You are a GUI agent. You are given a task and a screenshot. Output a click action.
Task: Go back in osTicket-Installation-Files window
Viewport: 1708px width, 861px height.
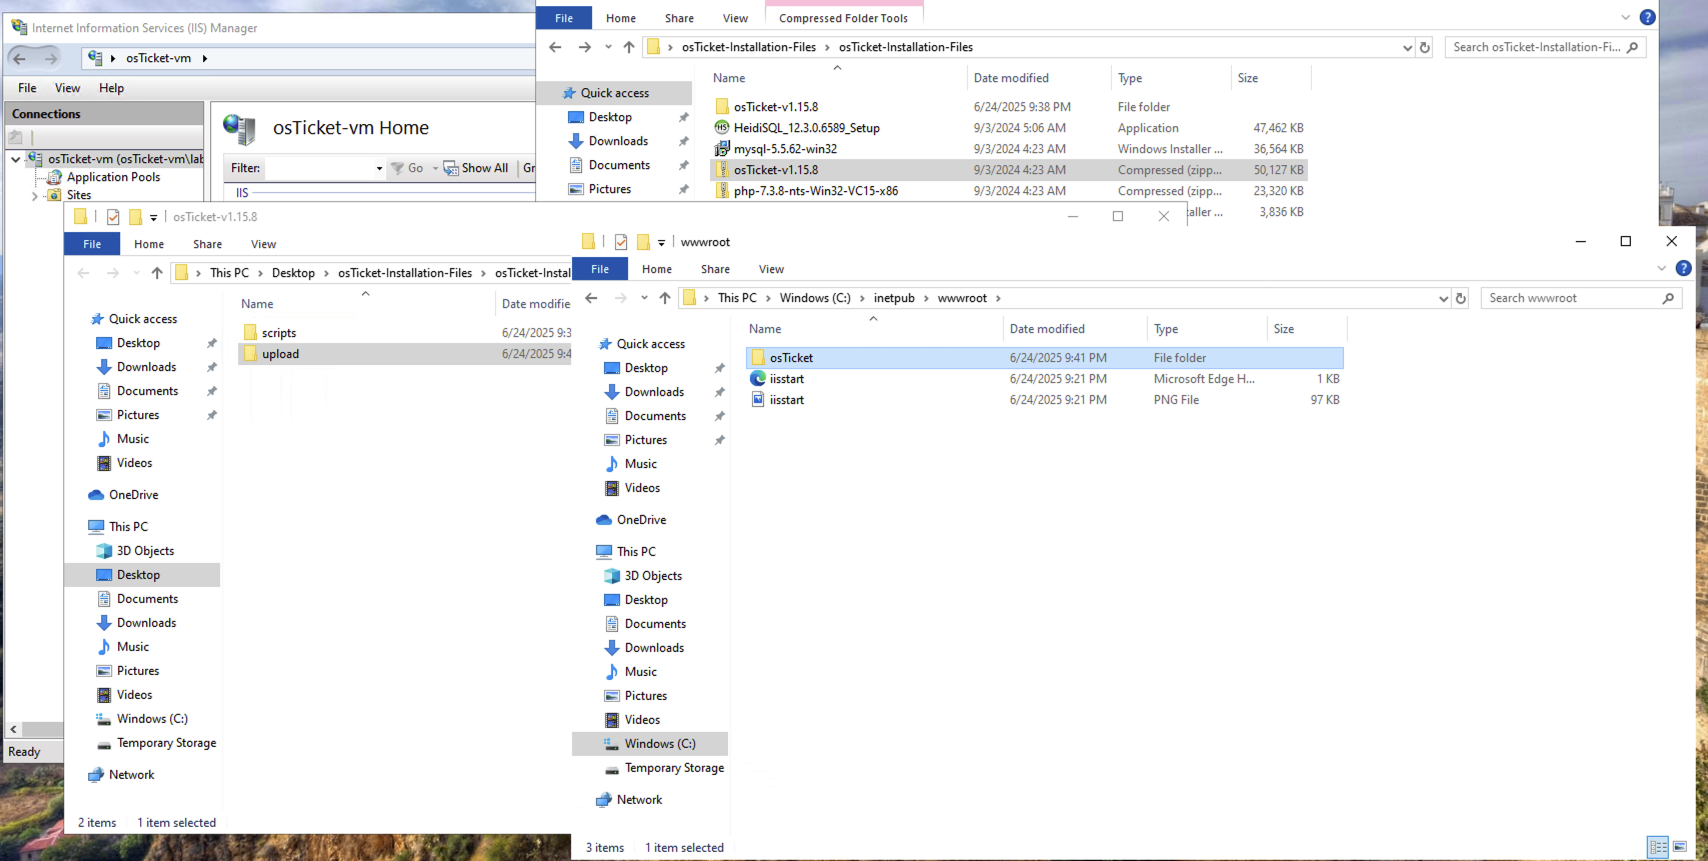tap(555, 47)
